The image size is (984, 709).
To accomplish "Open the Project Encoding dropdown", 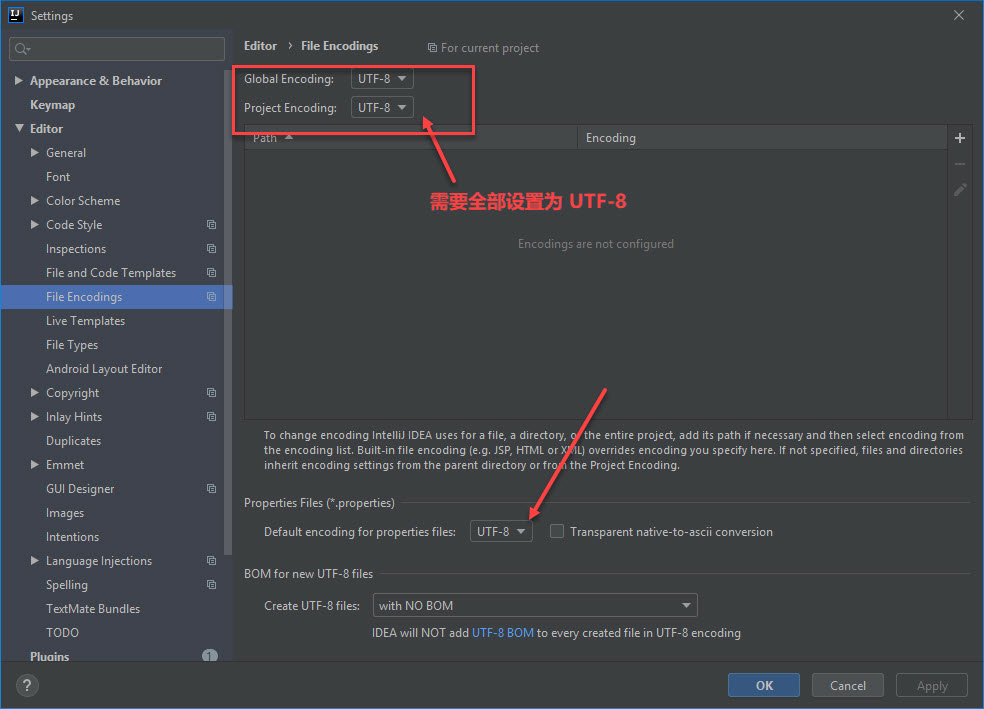I will click(x=382, y=107).
